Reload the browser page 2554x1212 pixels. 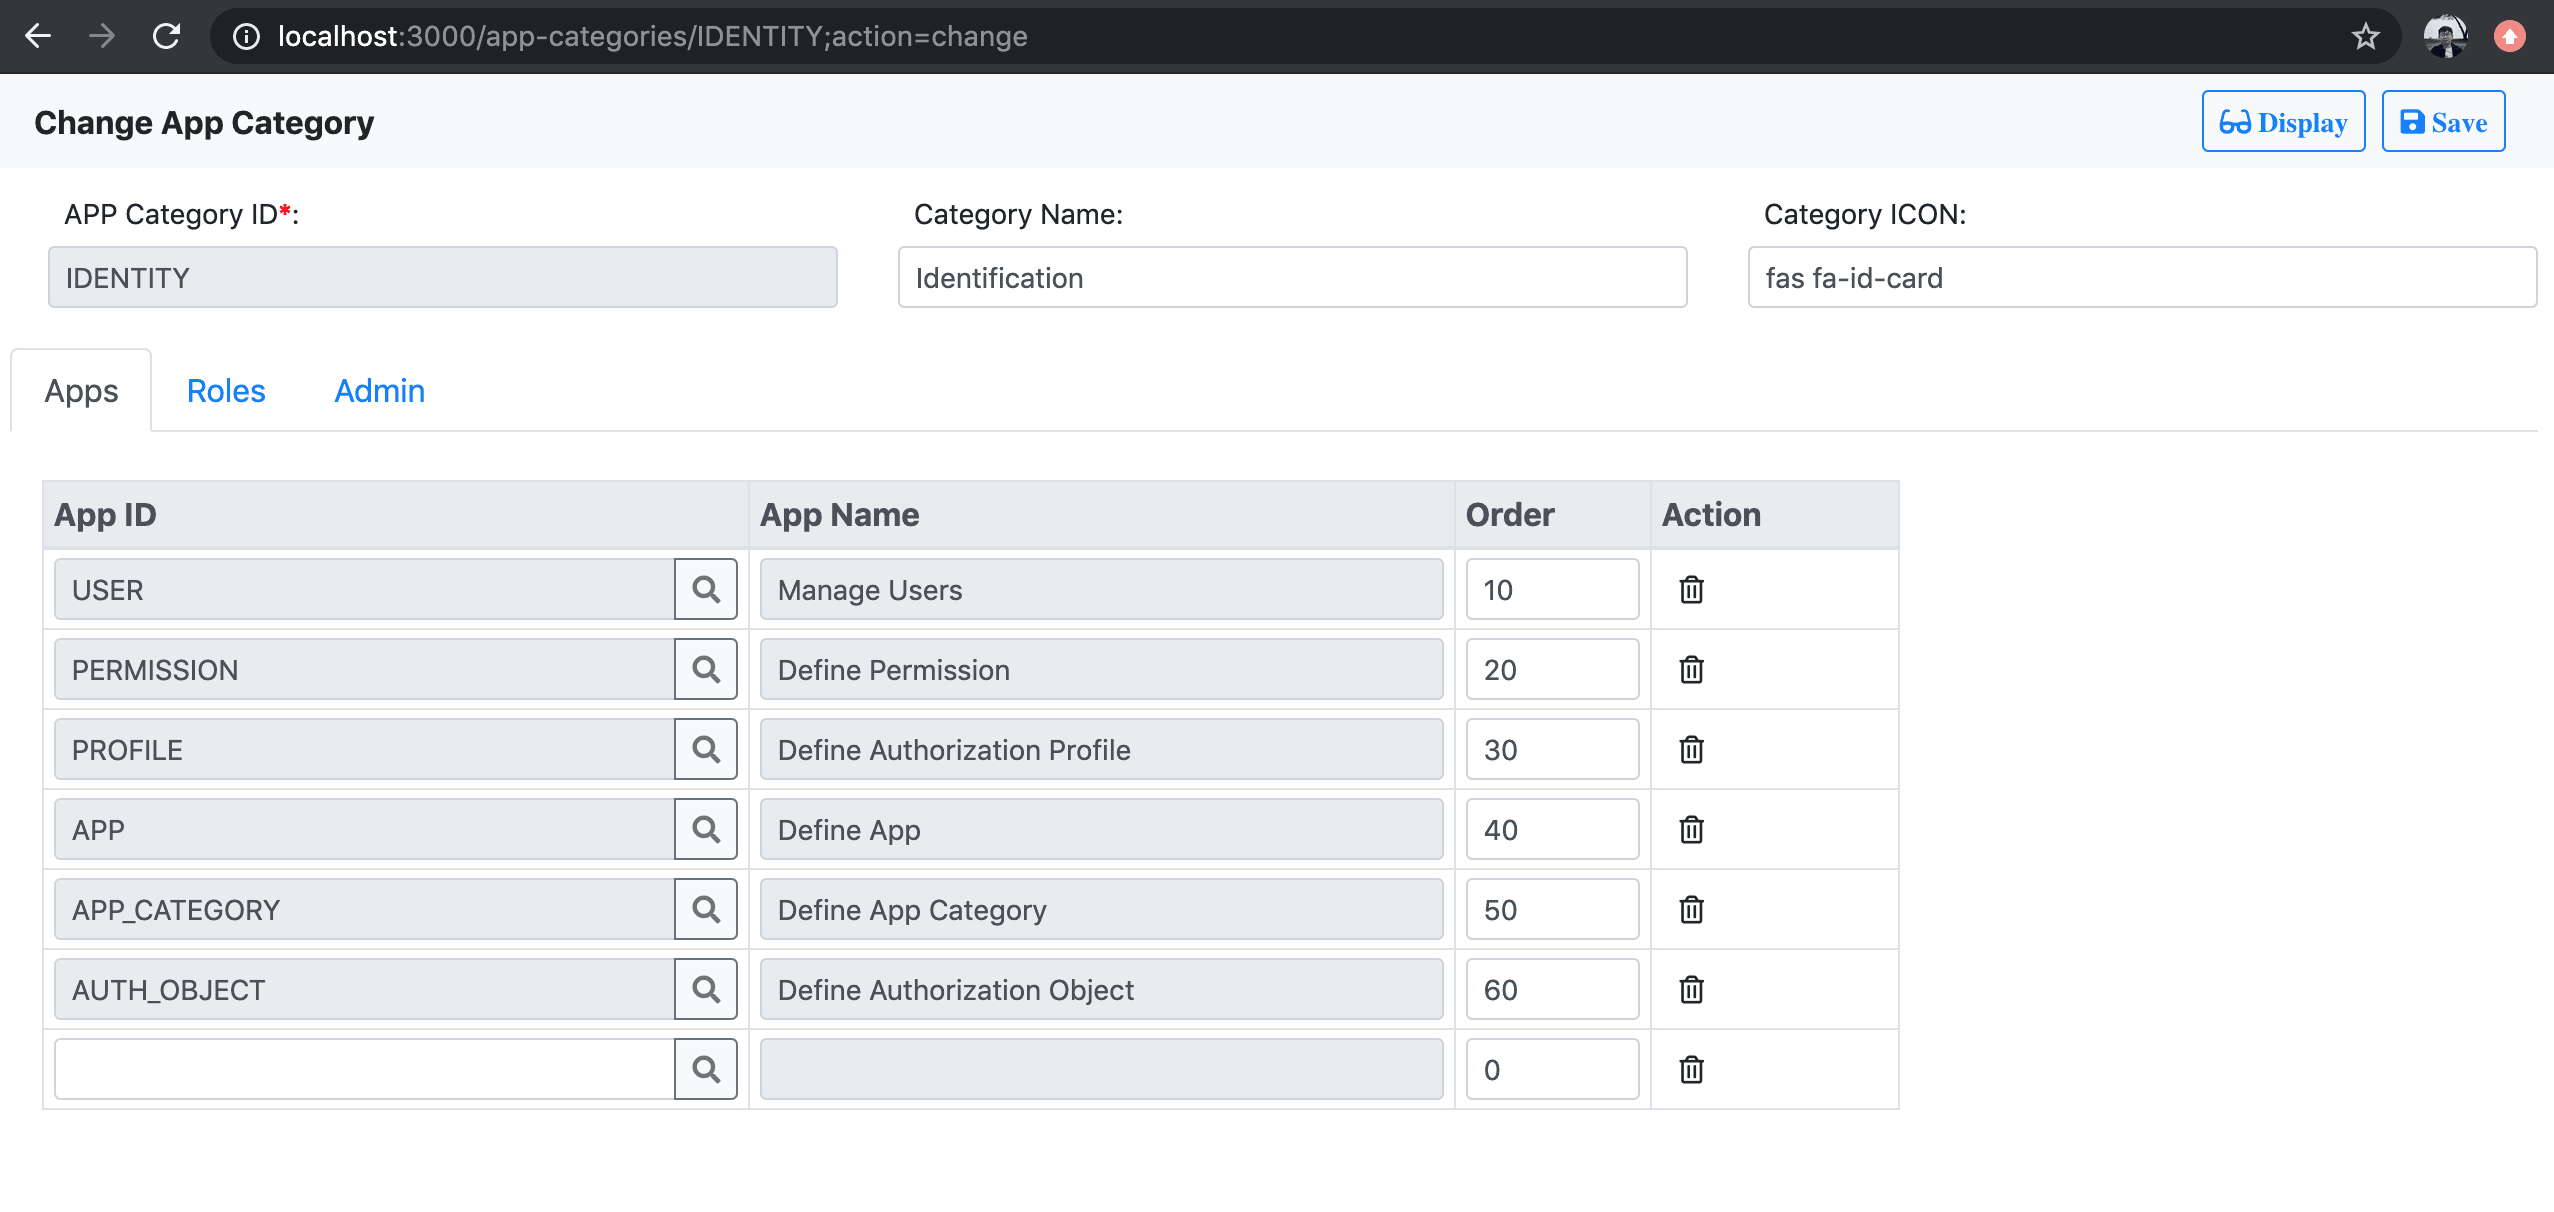tap(166, 37)
